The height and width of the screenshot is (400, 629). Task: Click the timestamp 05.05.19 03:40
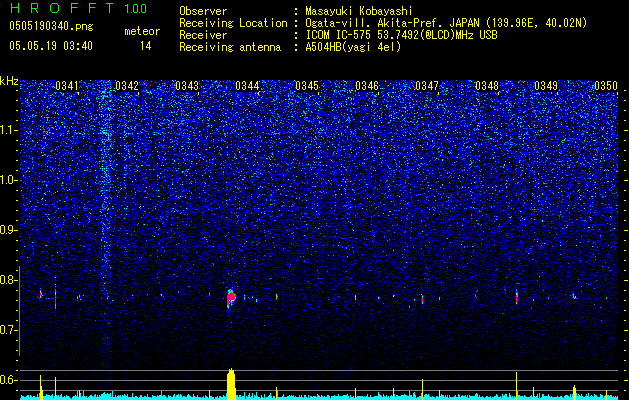tap(51, 46)
